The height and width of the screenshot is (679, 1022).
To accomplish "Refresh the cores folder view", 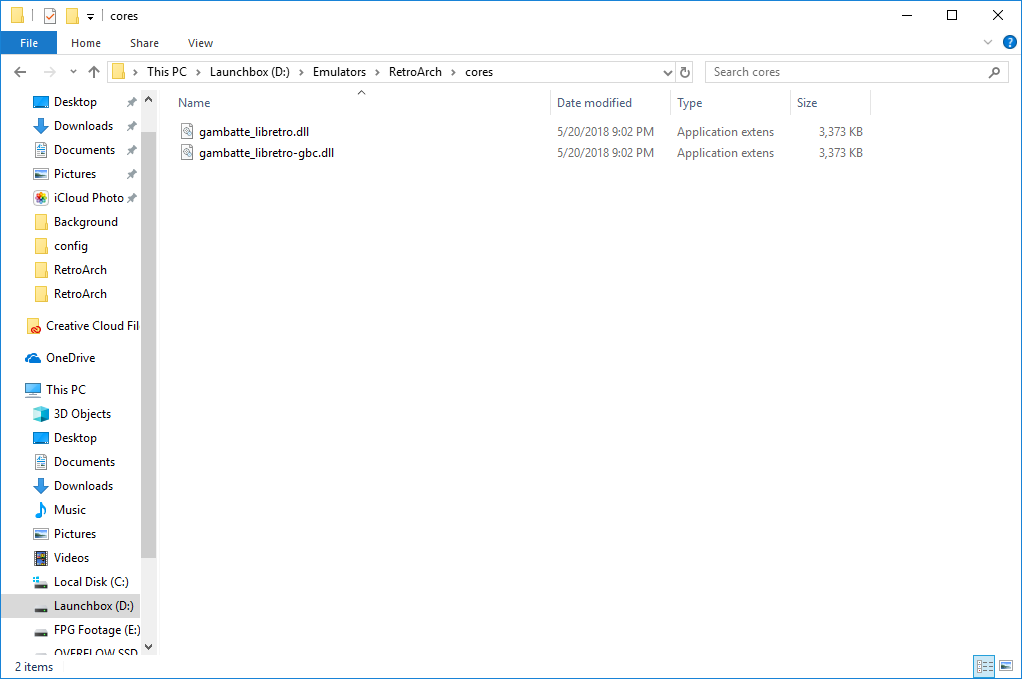I will pyautogui.click(x=685, y=72).
